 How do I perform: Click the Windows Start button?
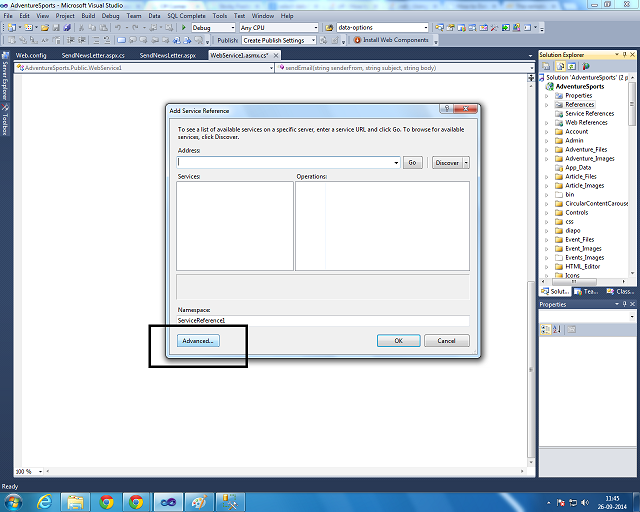[13, 502]
